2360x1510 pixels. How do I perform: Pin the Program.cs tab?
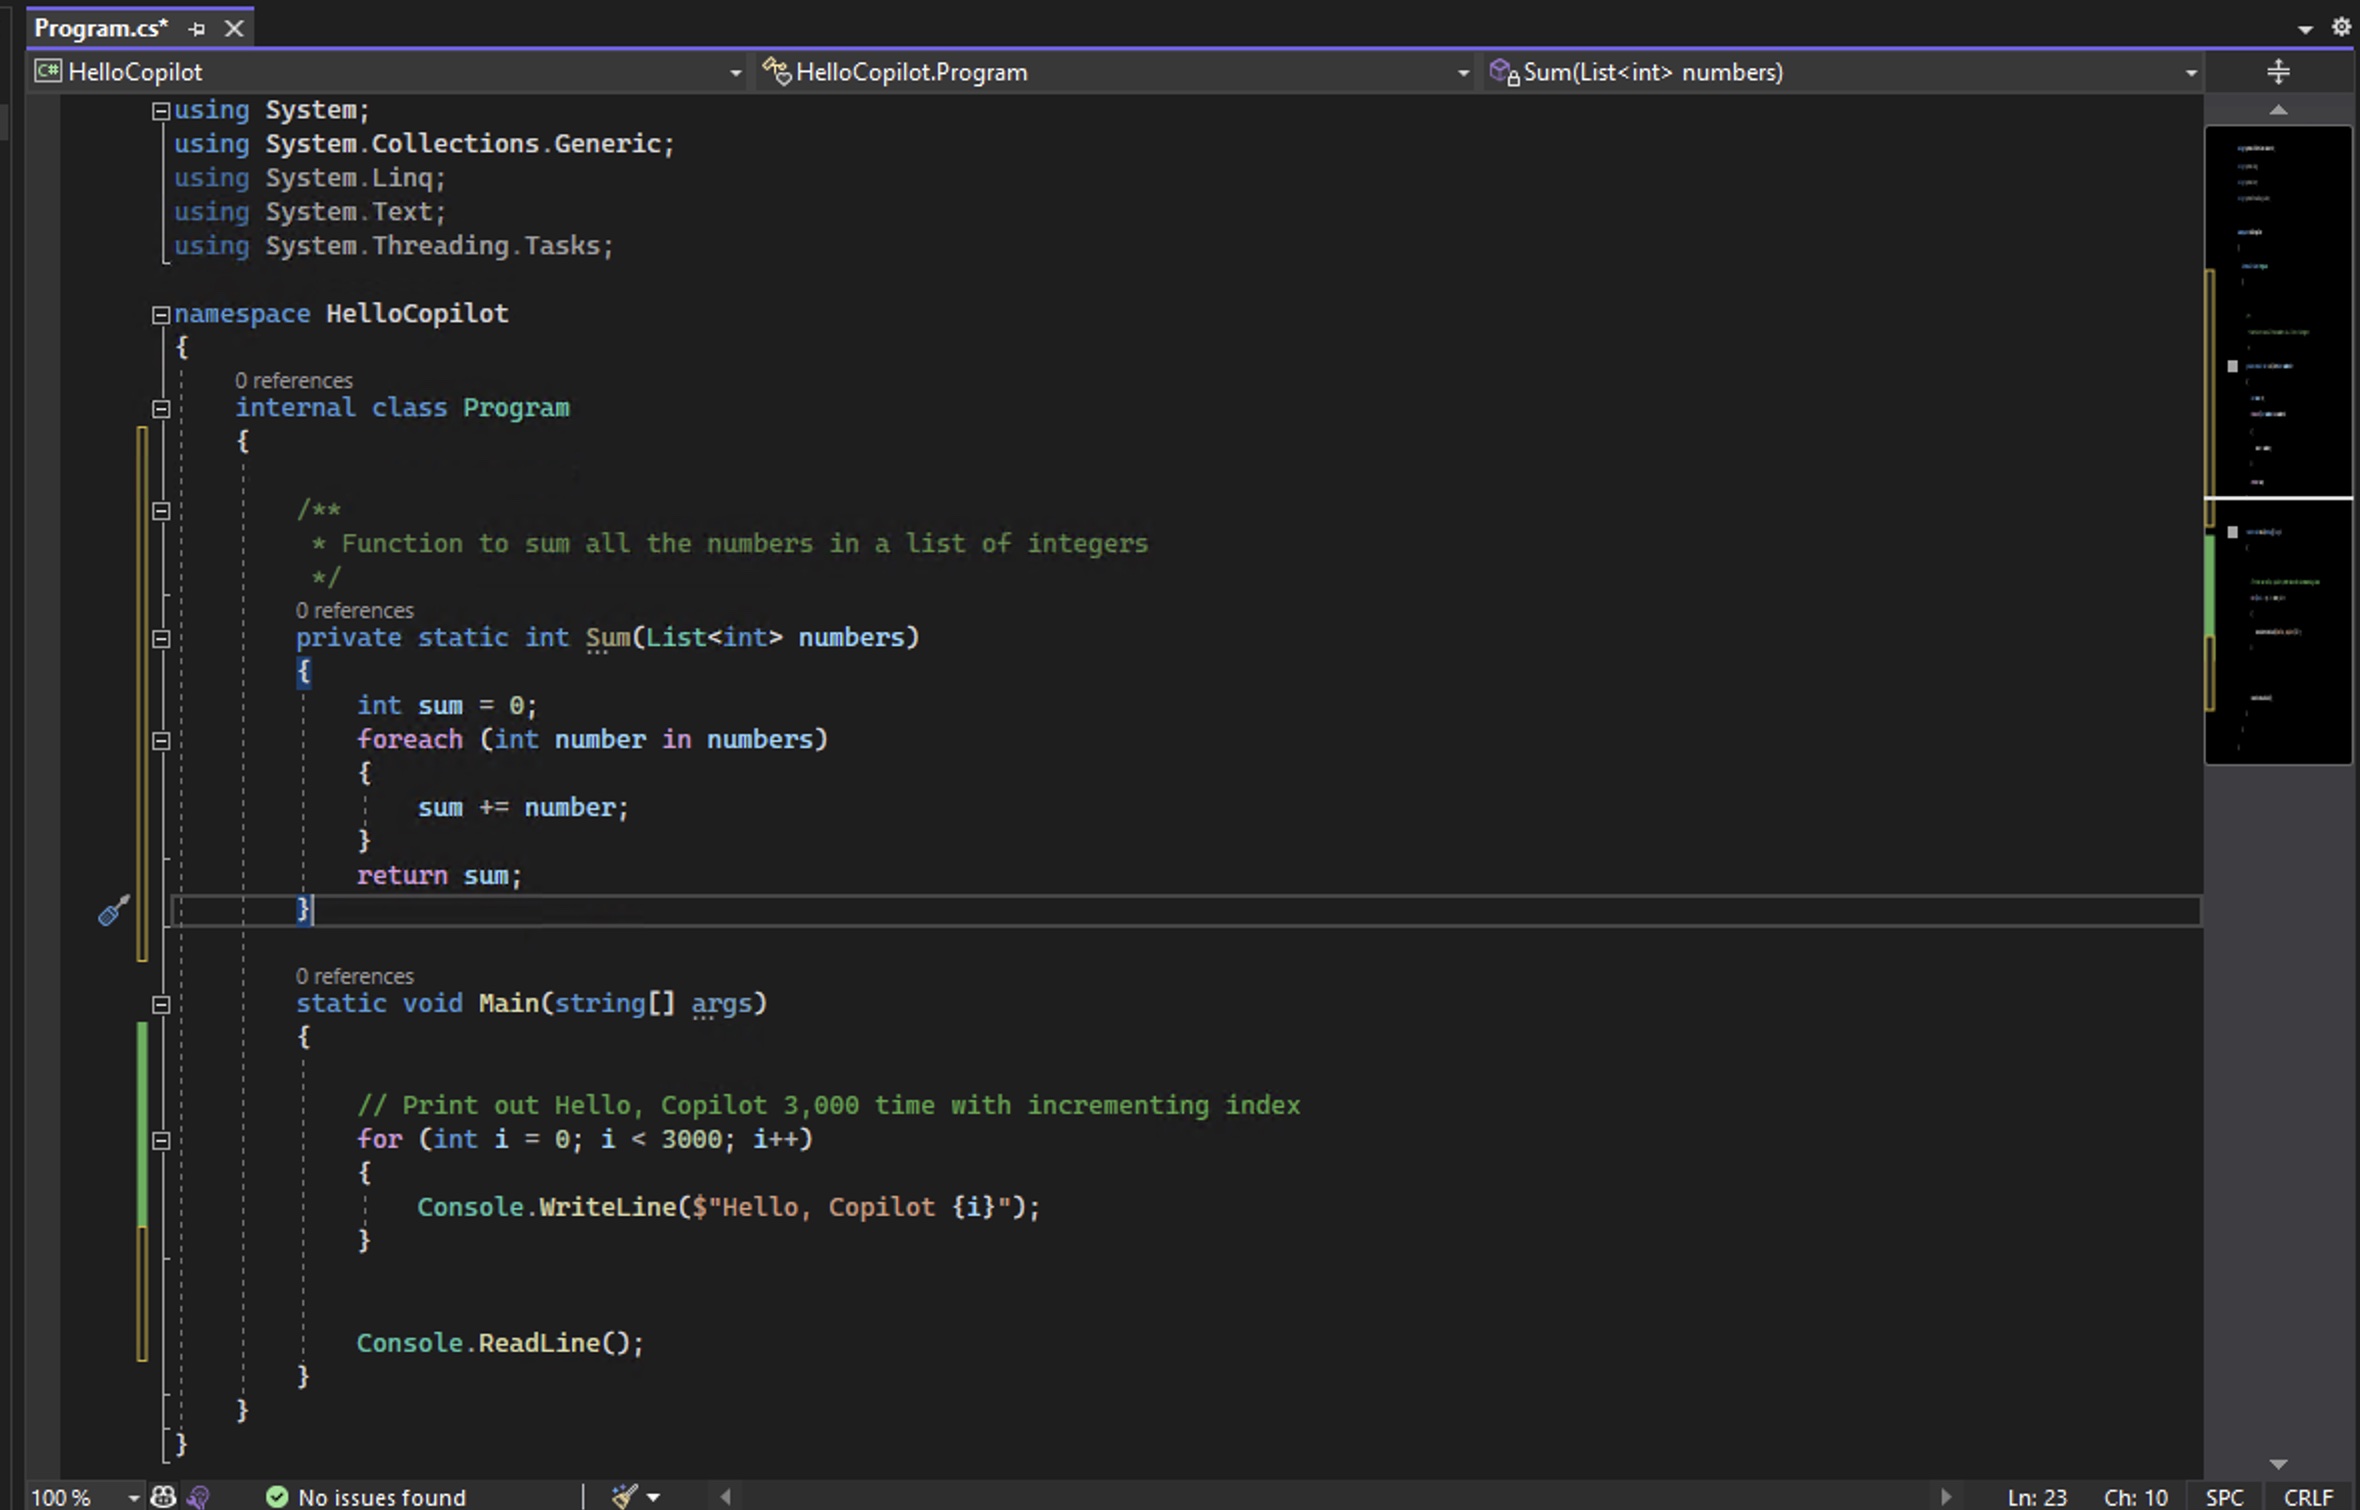197,29
